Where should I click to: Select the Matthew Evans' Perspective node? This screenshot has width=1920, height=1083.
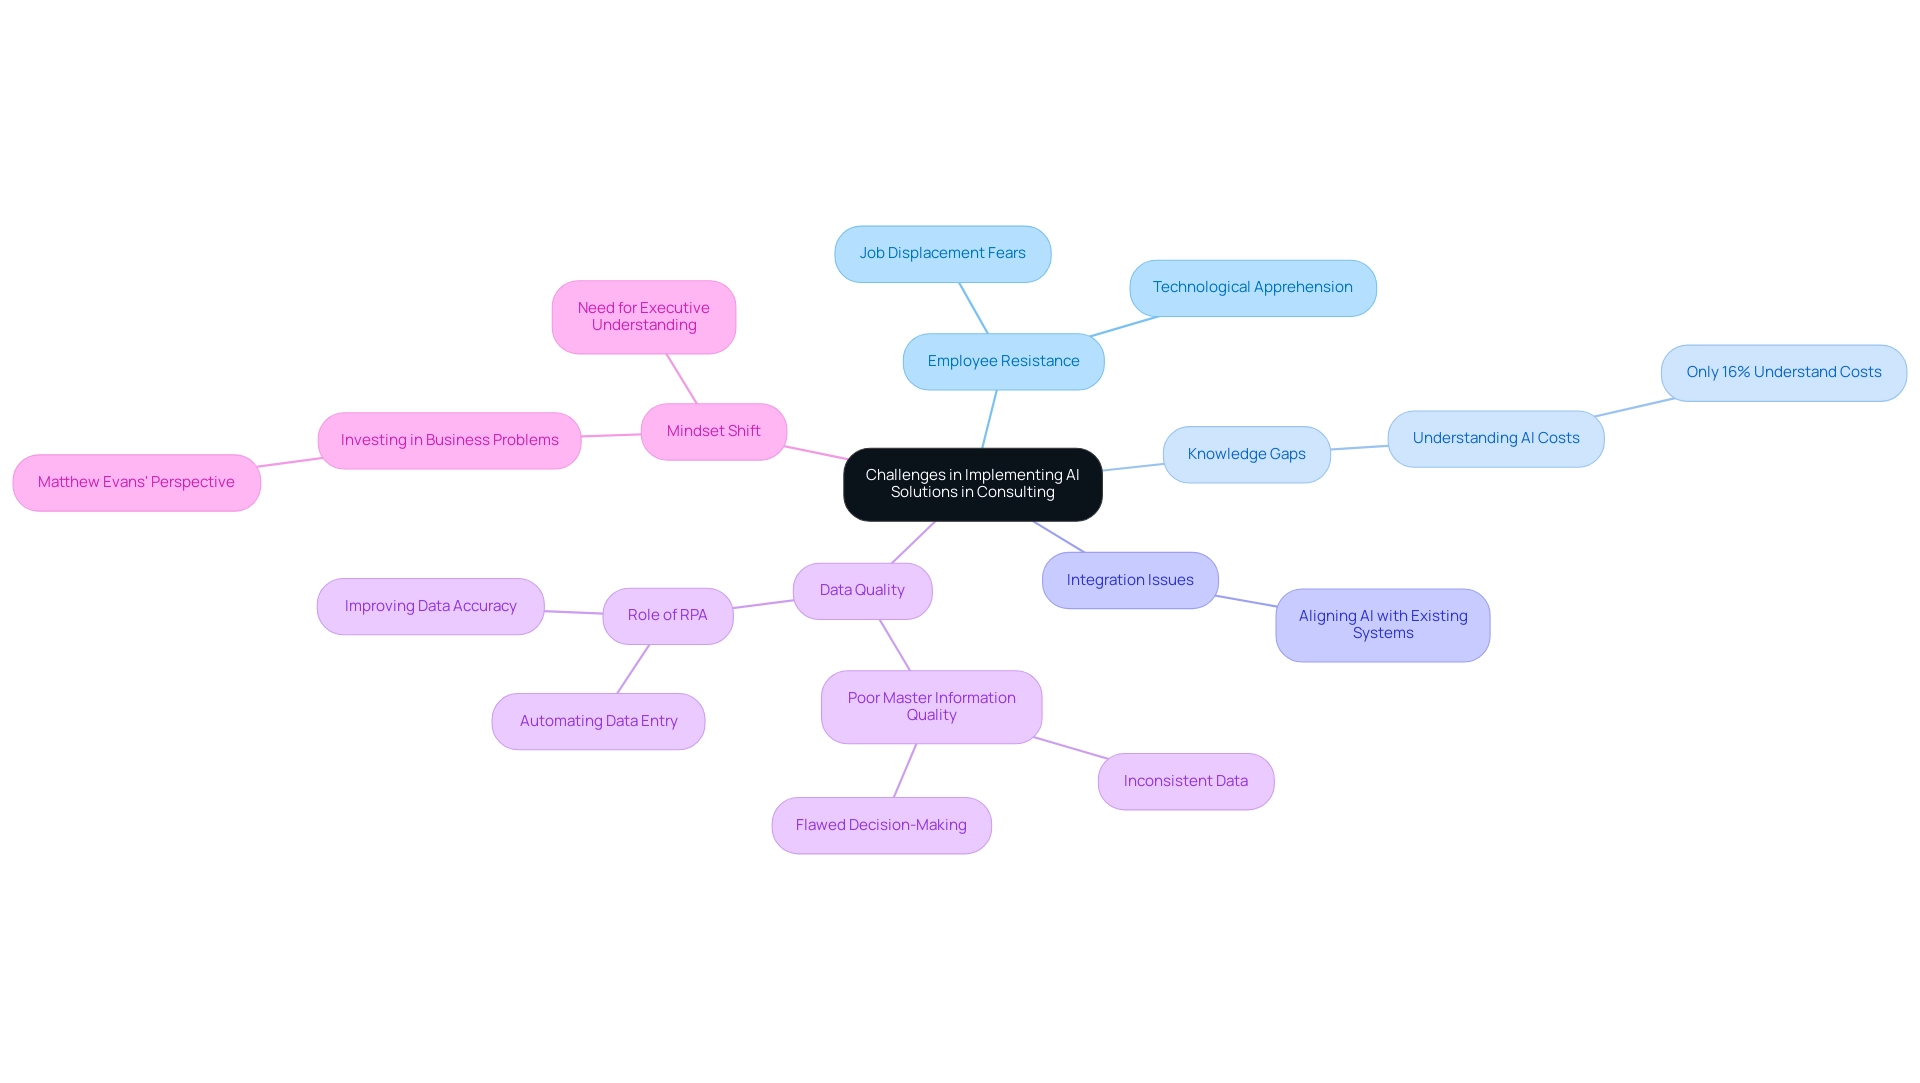coord(136,480)
